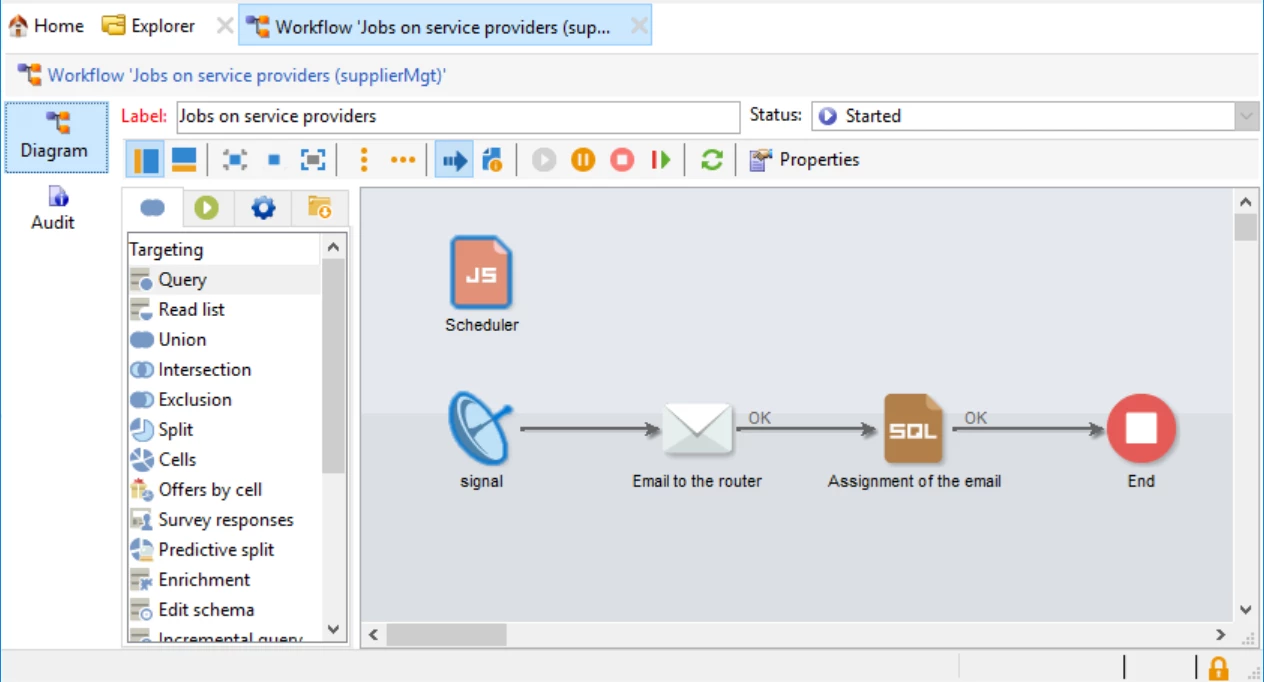Switch to the Diagram view

pyautogui.click(x=56, y=137)
